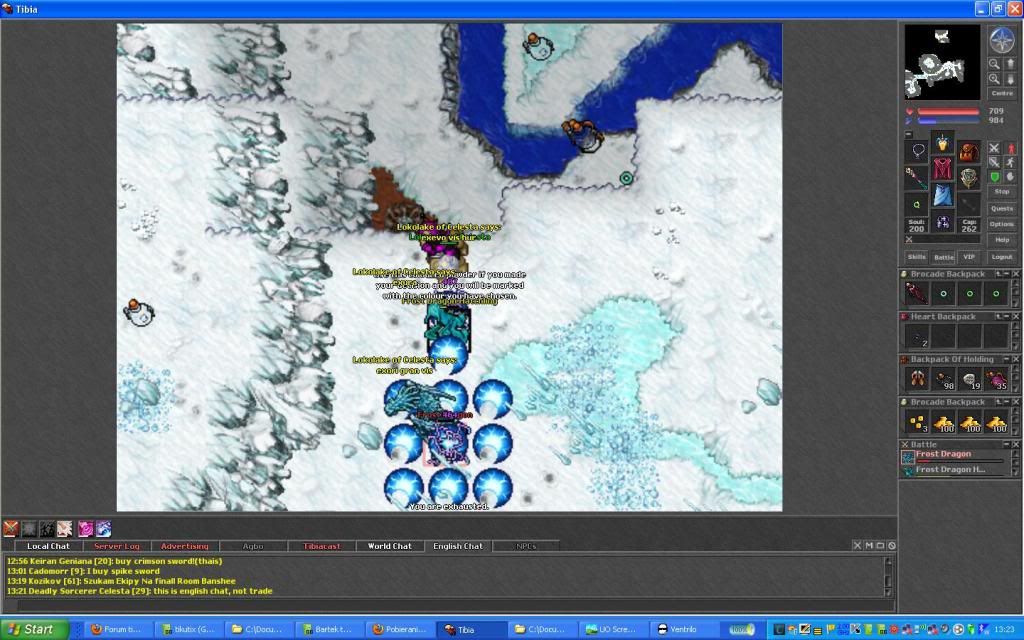The height and width of the screenshot is (640, 1024).
Task: Open the Quests log
Action: [1002, 208]
